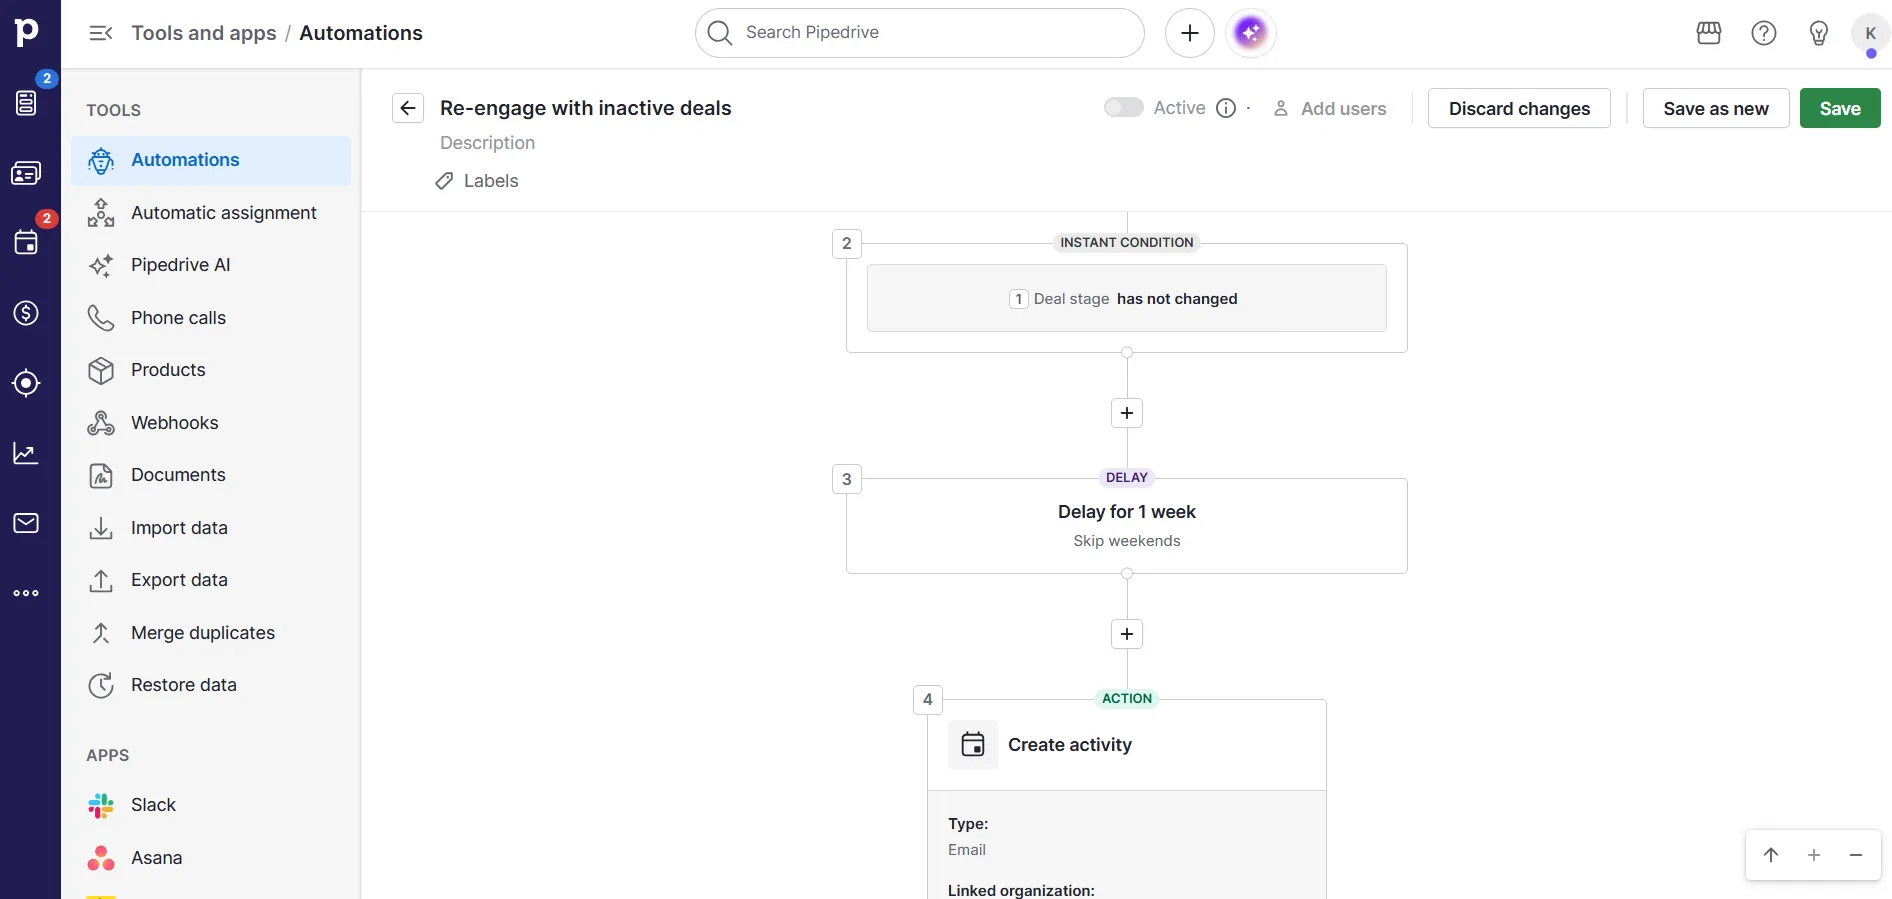The width and height of the screenshot is (1892, 899).
Task: Go back with the arrow next to title
Action: [x=408, y=108]
